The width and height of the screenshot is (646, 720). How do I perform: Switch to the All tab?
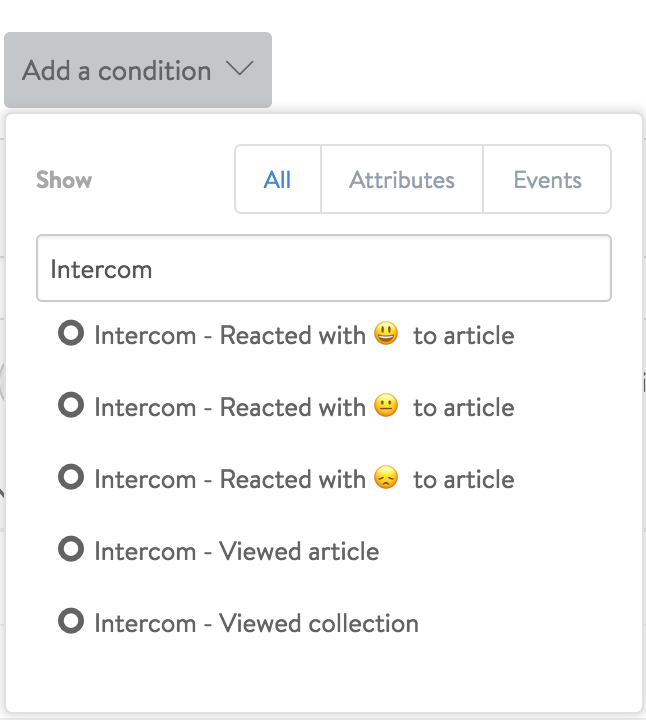(277, 179)
